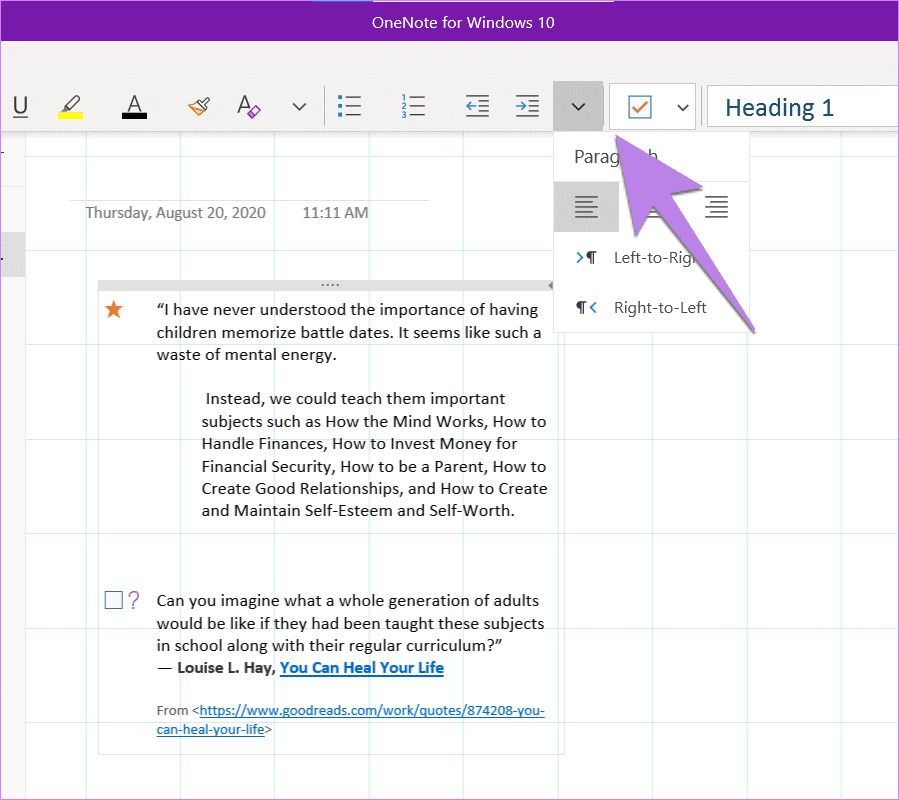
Task: Open the You Can Heal Your Life link
Action: point(362,668)
